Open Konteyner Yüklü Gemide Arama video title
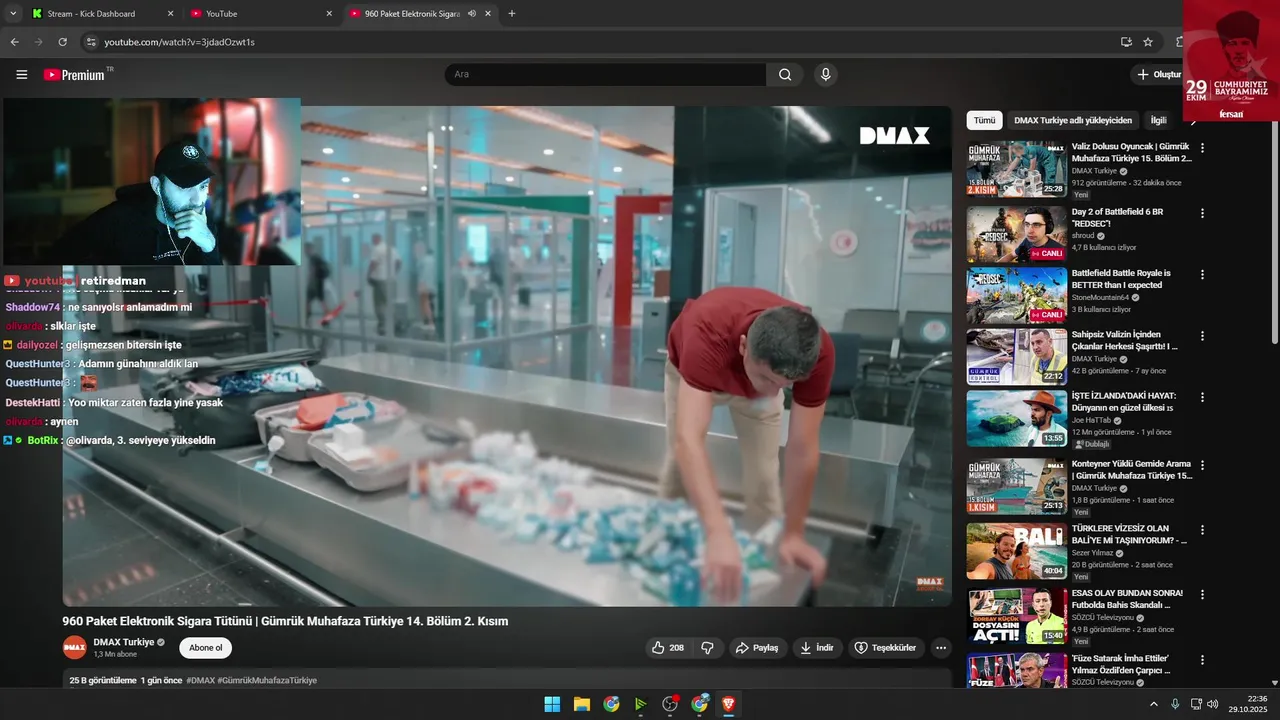The height and width of the screenshot is (720, 1280). pyautogui.click(x=1132, y=470)
